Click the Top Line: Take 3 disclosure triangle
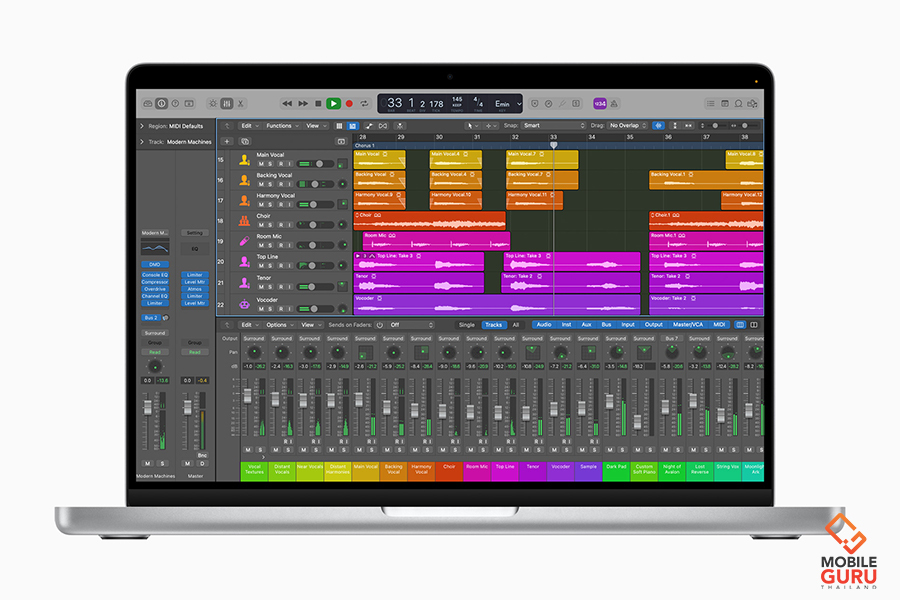 (x=358, y=256)
